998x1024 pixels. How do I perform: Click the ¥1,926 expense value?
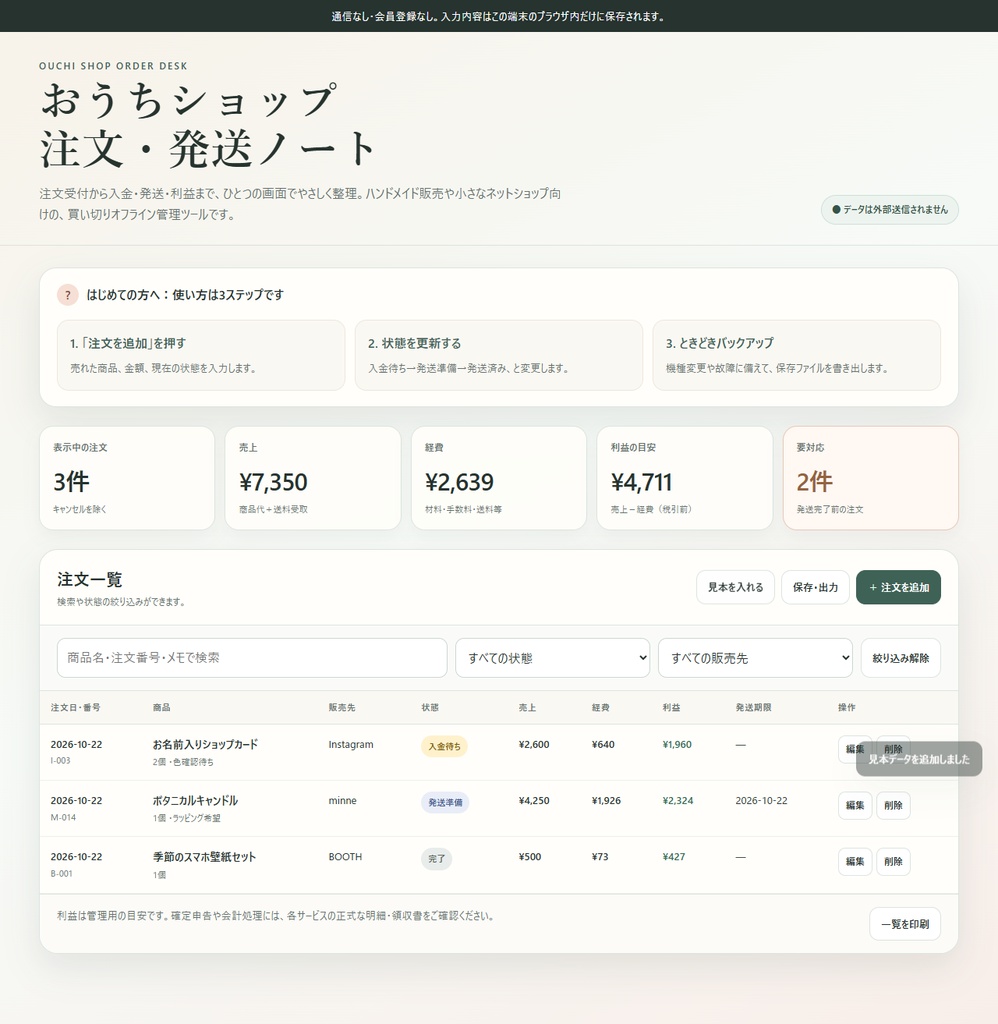coord(606,801)
